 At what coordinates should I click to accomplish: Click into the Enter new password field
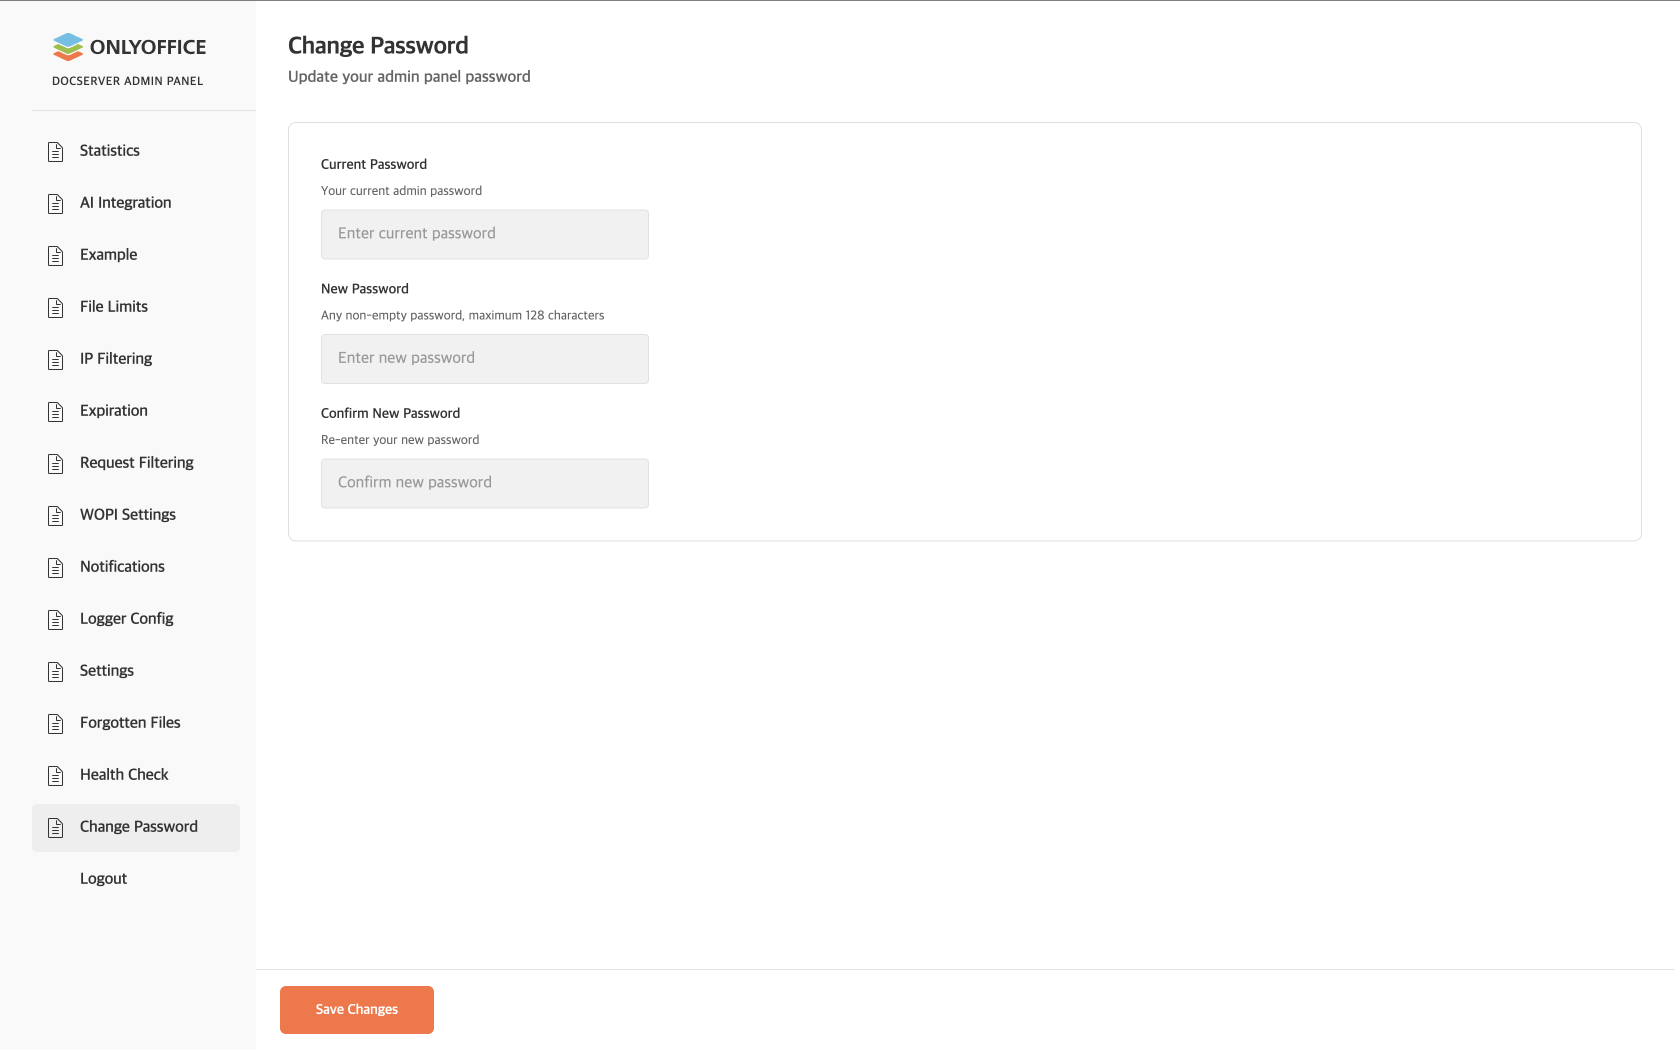click(x=484, y=359)
